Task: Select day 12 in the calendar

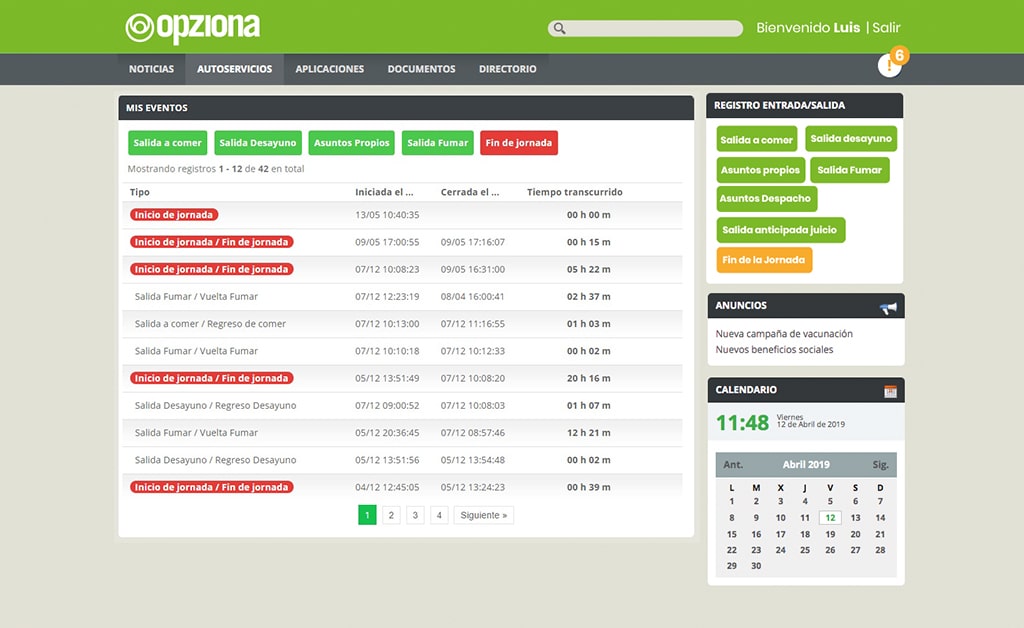Action: tap(830, 518)
